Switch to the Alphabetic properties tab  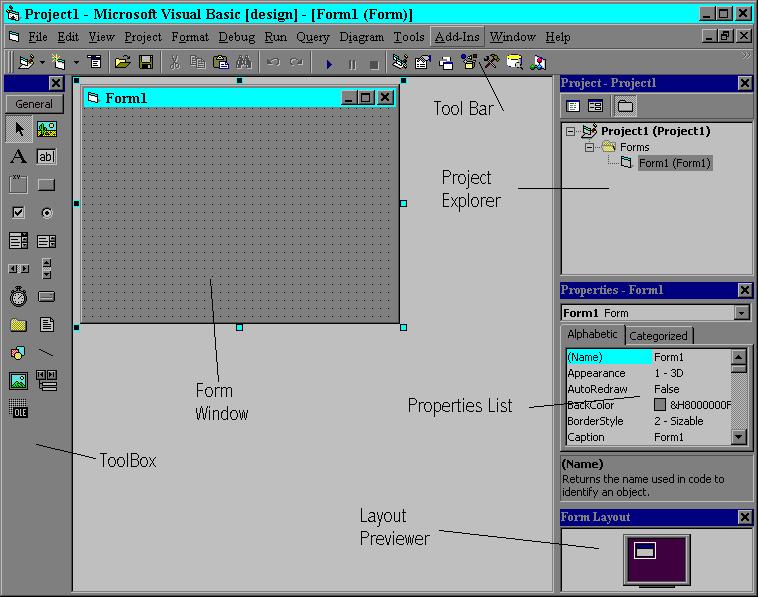pyautogui.click(x=593, y=334)
